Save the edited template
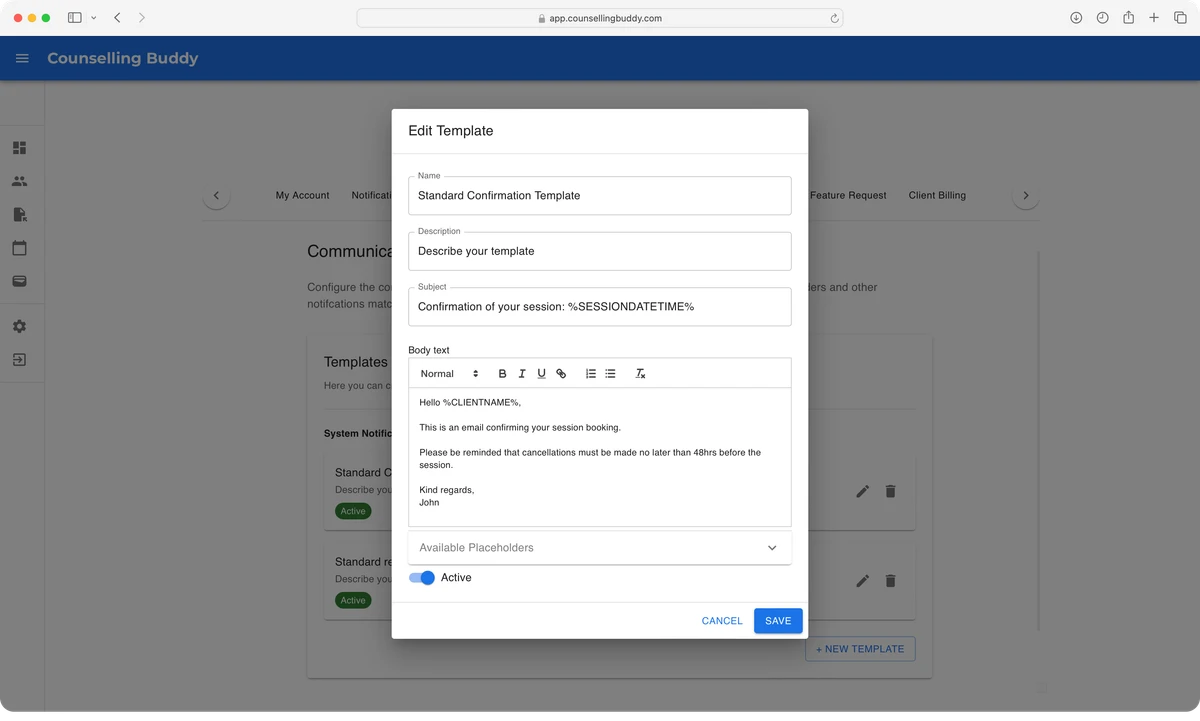1200x721 pixels. click(778, 621)
